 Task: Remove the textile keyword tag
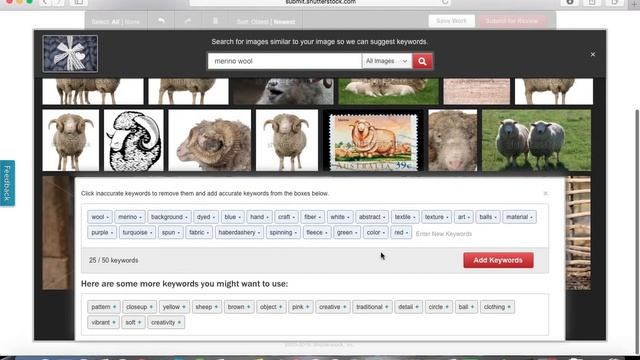pyautogui.click(x=404, y=217)
